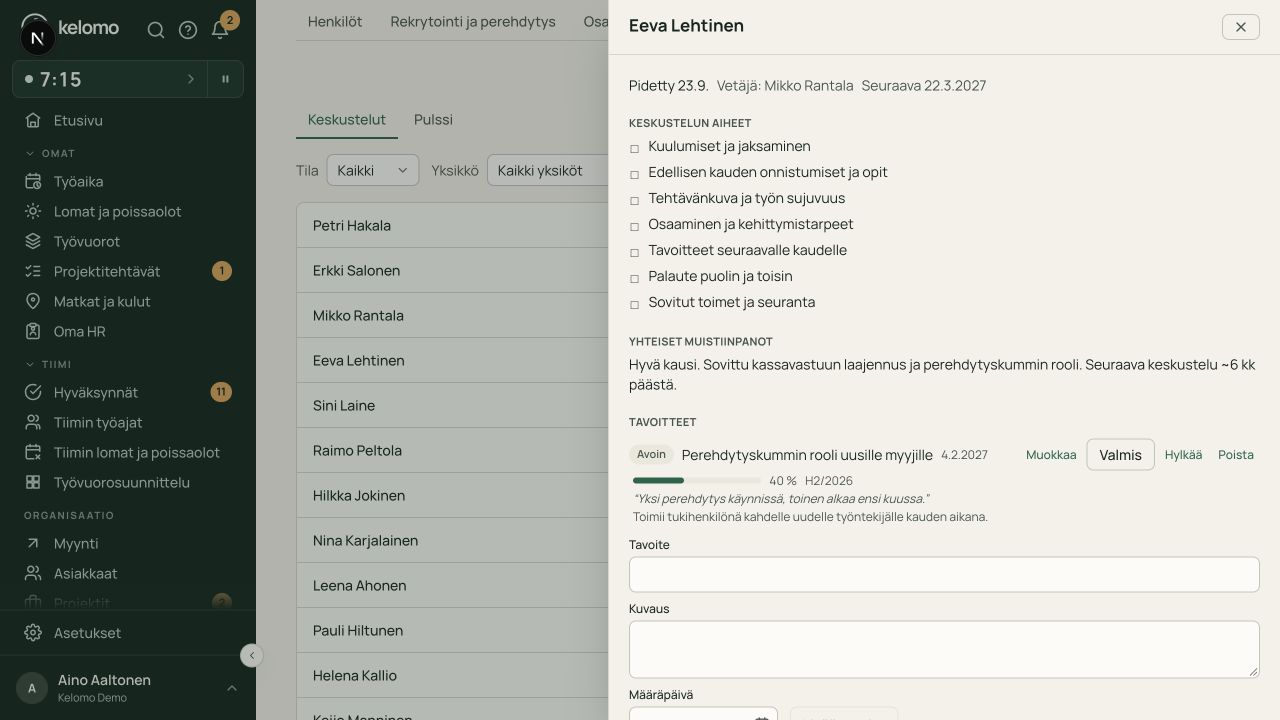Open Asetukset gear icon

(33, 633)
